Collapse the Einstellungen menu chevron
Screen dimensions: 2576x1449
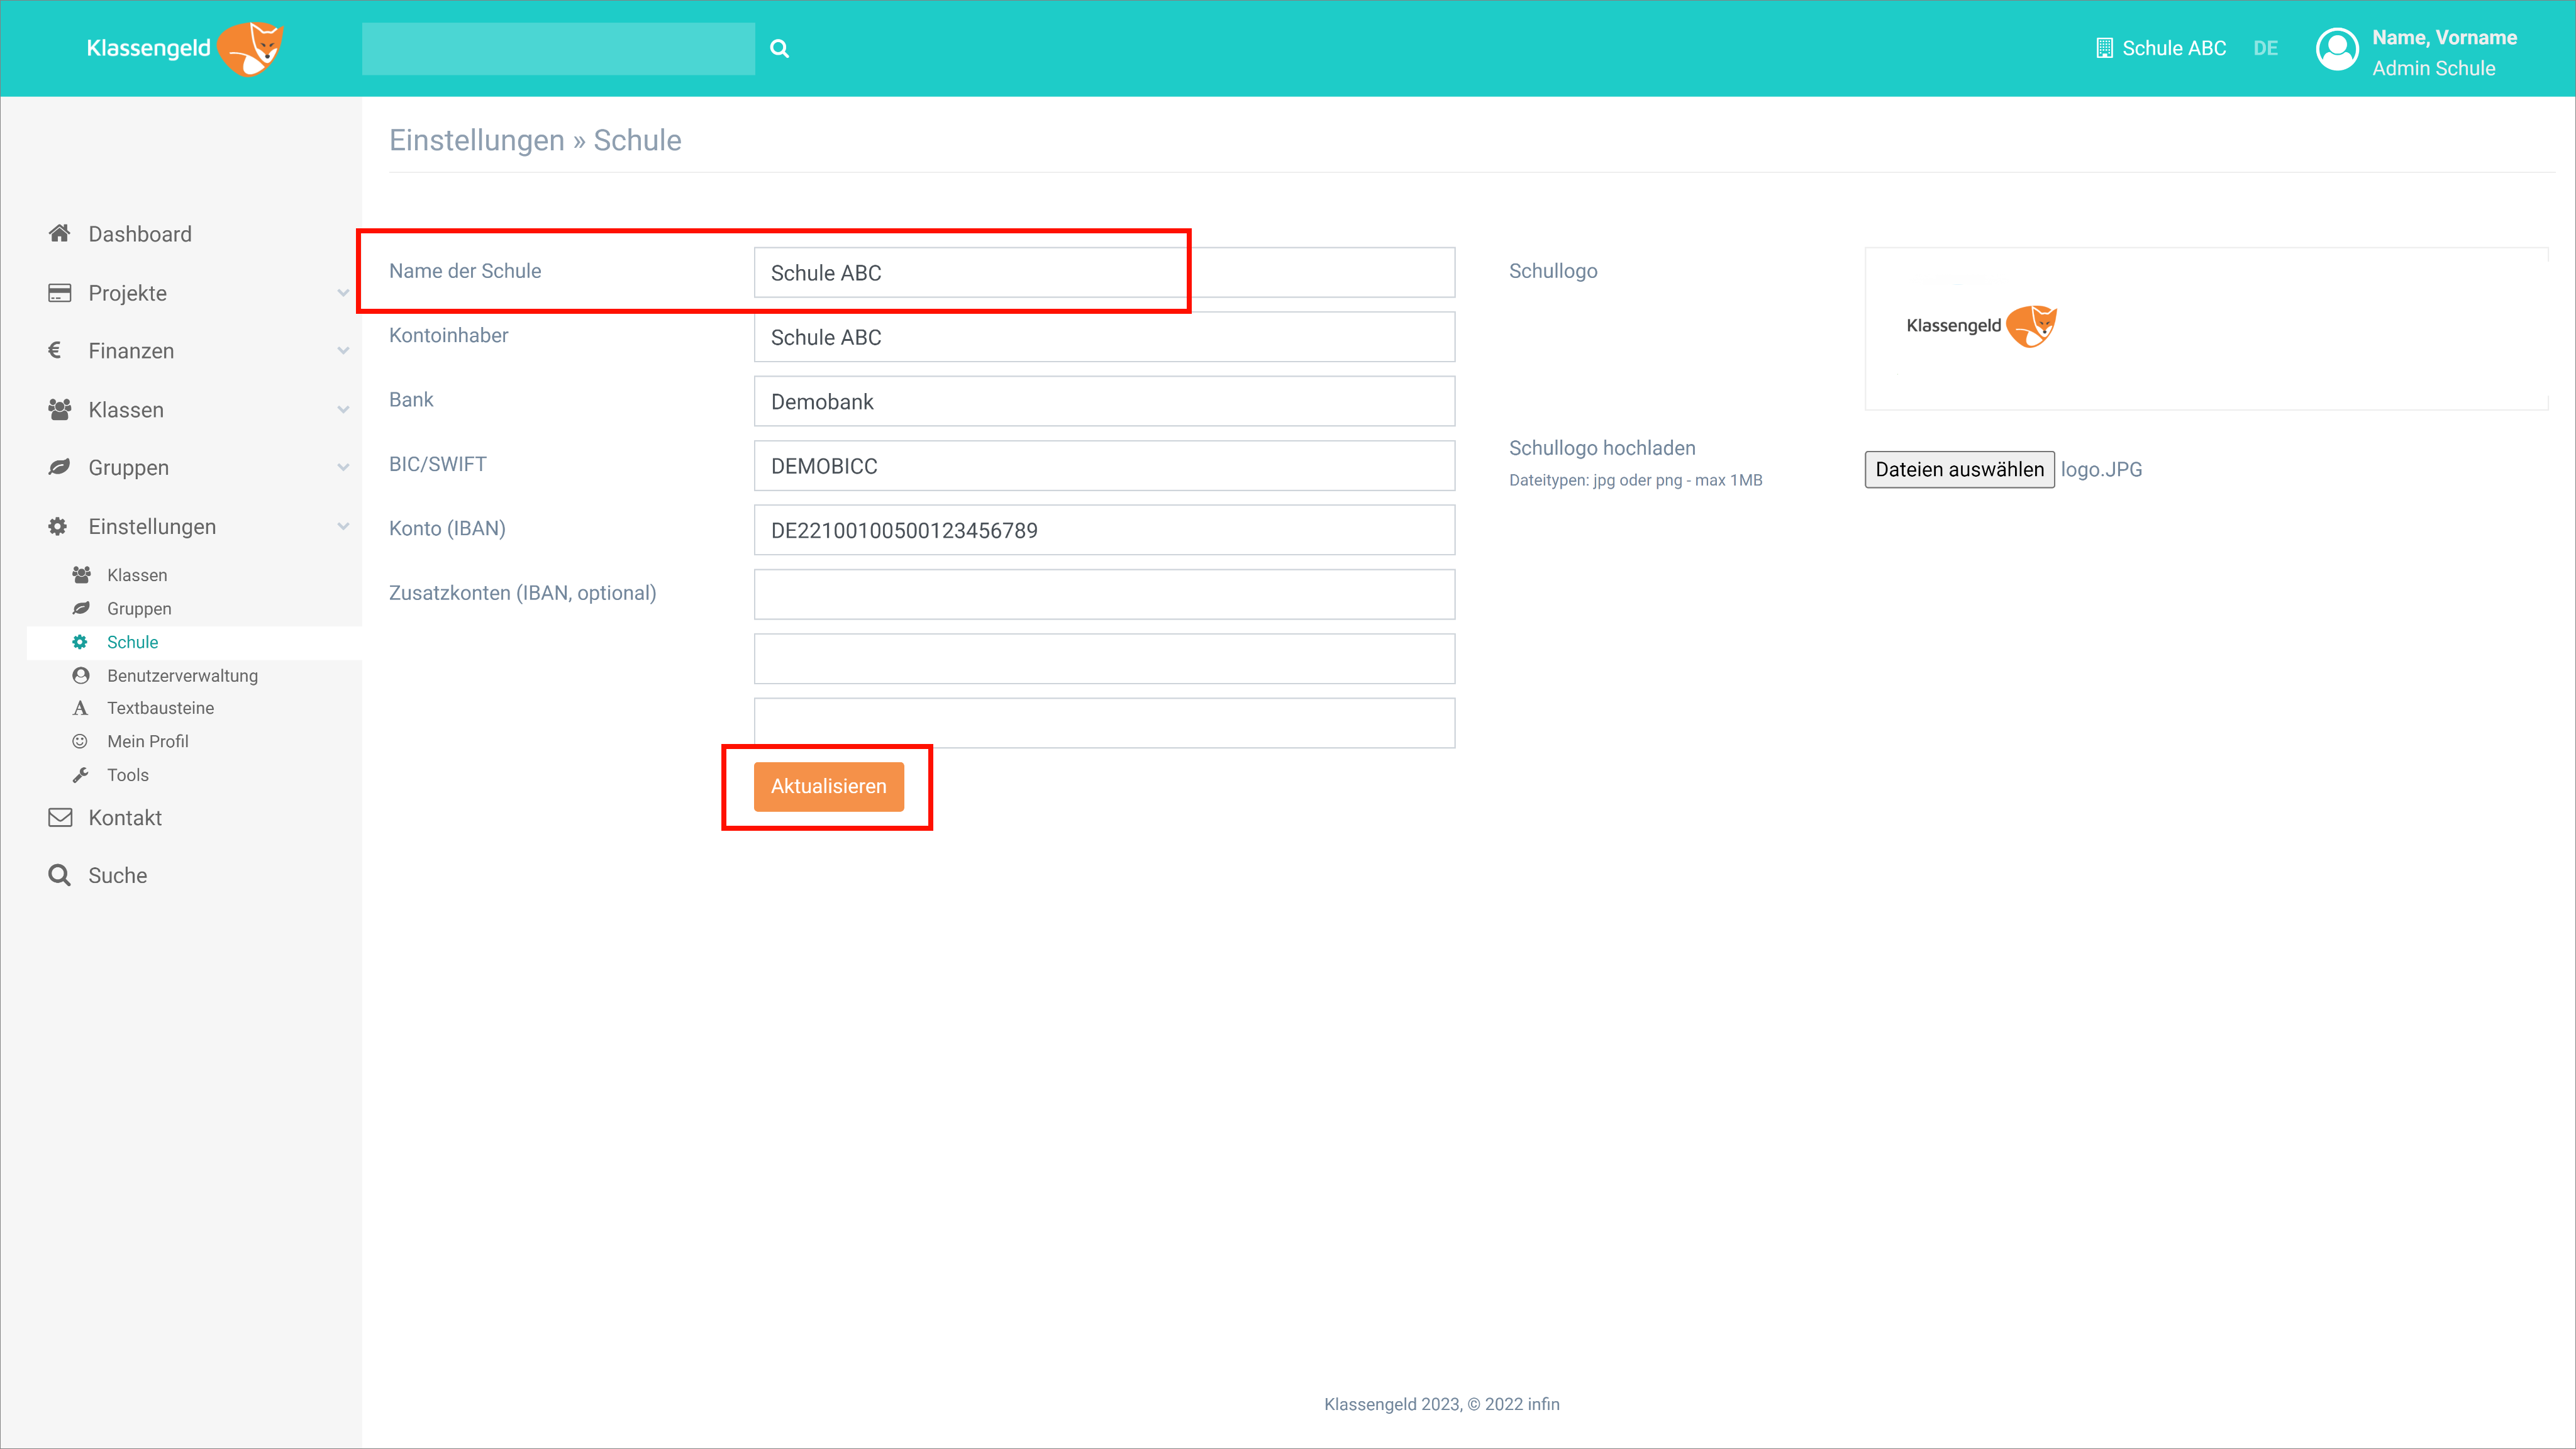[343, 527]
